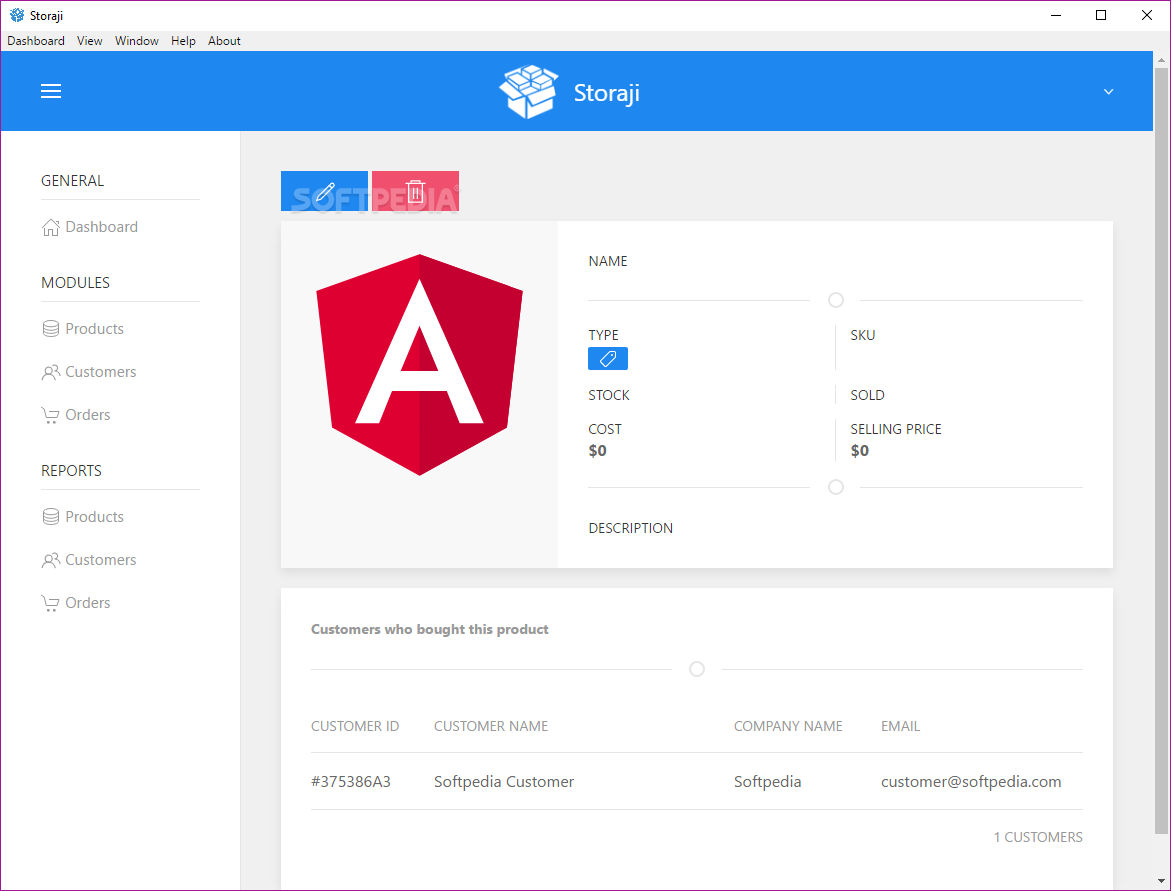The image size is (1171, 891).
Task: Click the 'SKU' label
Action: click(x=863, y=335)
